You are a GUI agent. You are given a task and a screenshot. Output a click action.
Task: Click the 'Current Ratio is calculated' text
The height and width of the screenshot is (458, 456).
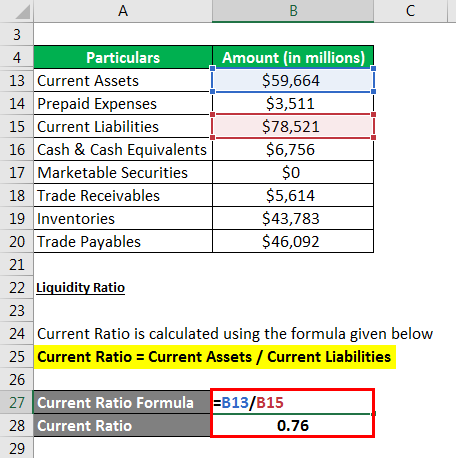(x=235, y=333)
